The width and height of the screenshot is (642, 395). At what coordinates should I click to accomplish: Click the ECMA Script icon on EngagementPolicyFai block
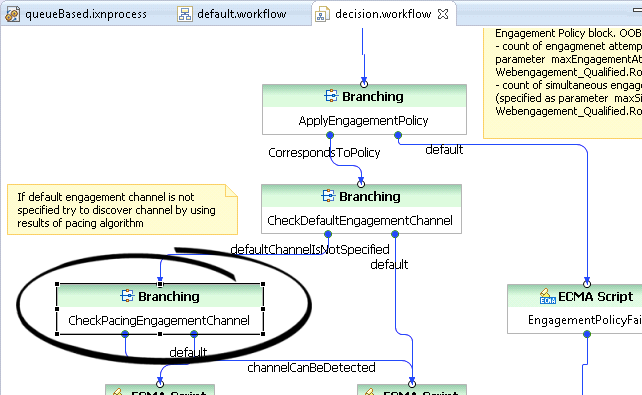[547, 296]
